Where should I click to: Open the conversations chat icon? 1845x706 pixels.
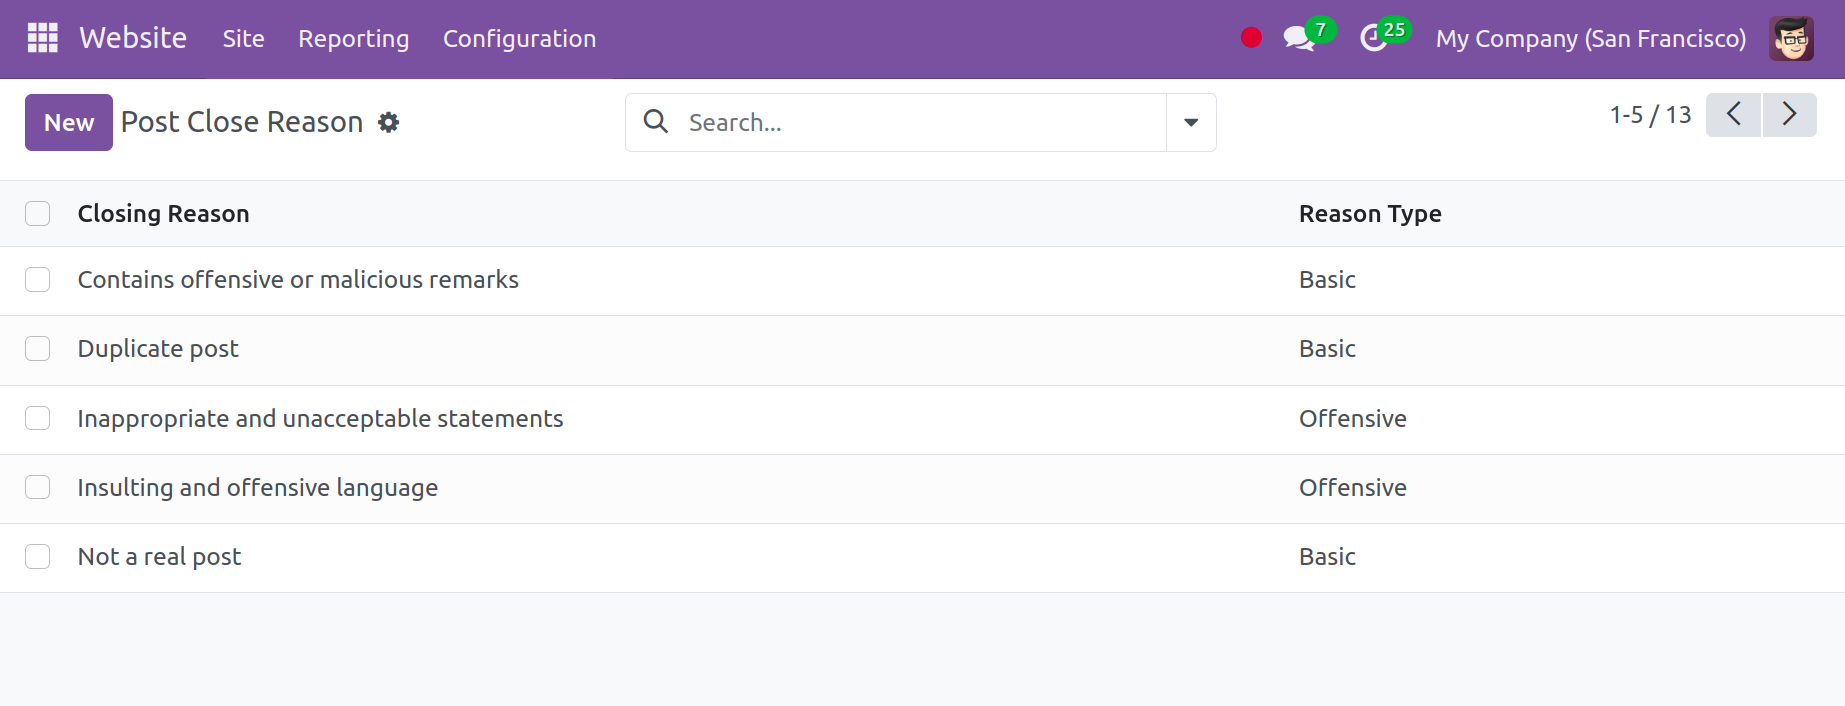point(1299,39)
